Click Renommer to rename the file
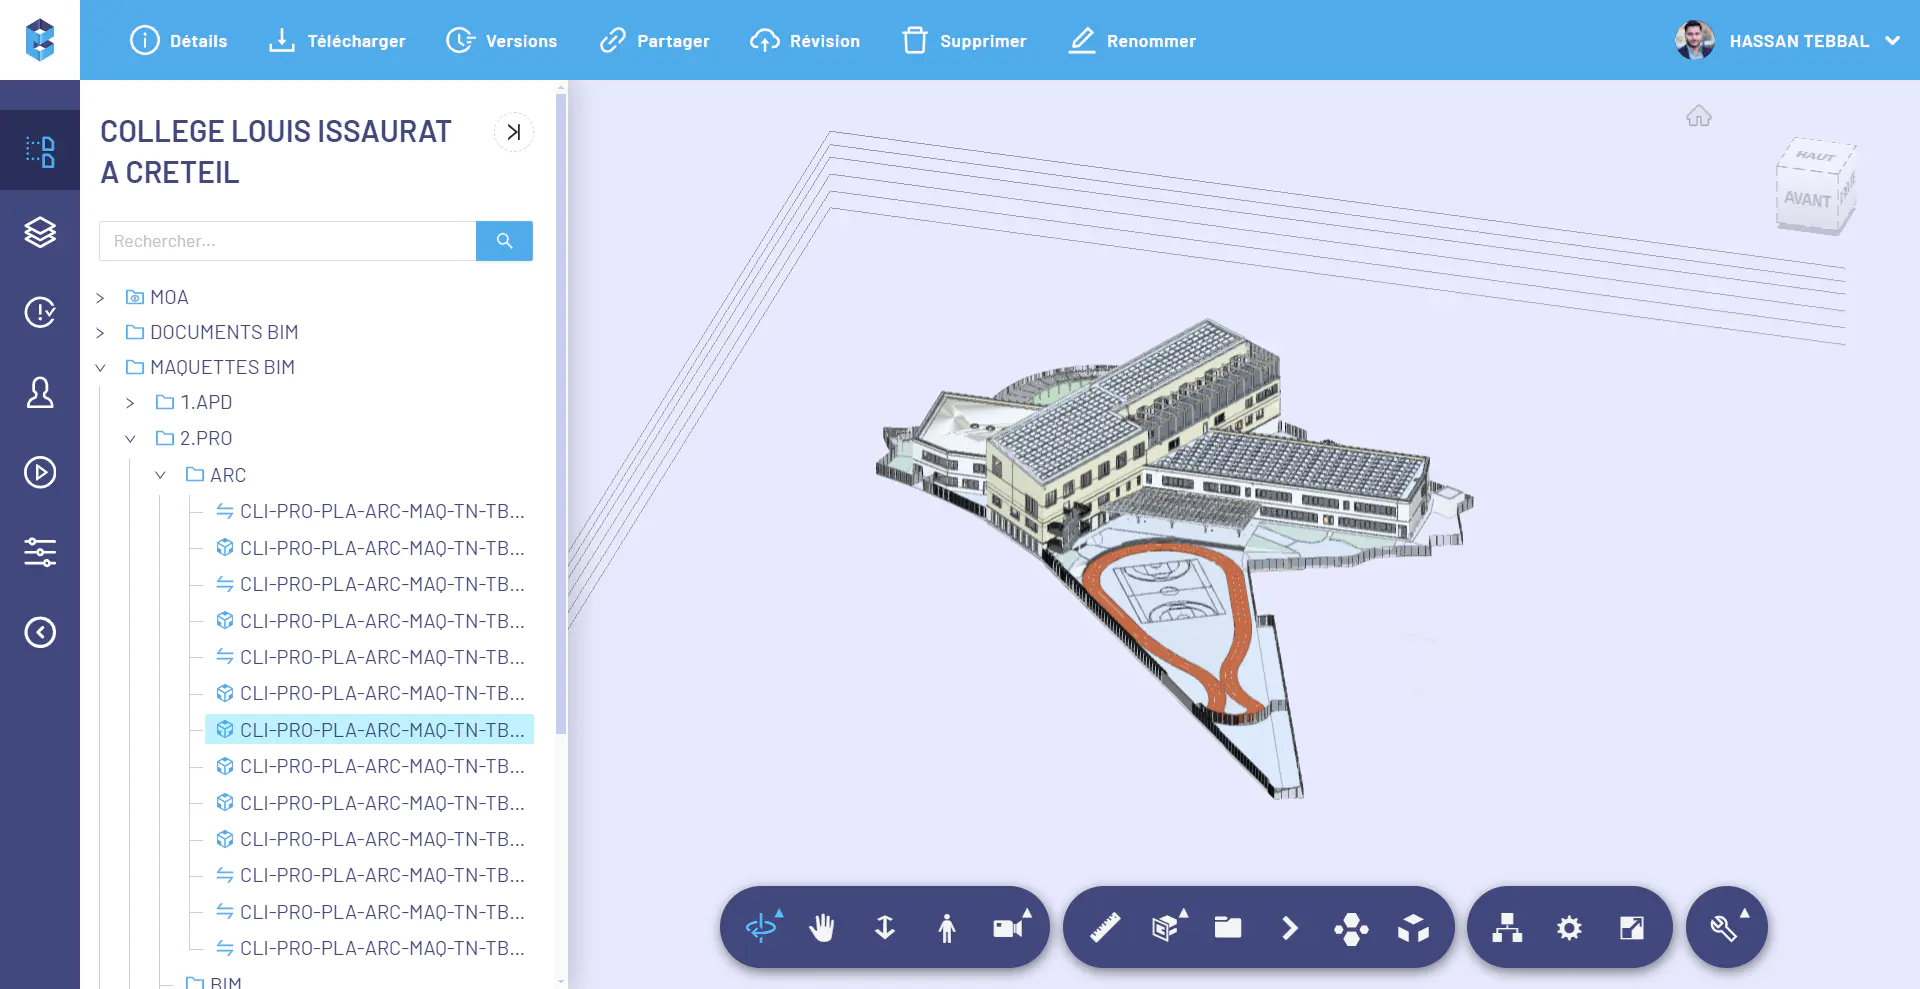This screenshot has width=1920, height=989. (x=1132, y=41)
